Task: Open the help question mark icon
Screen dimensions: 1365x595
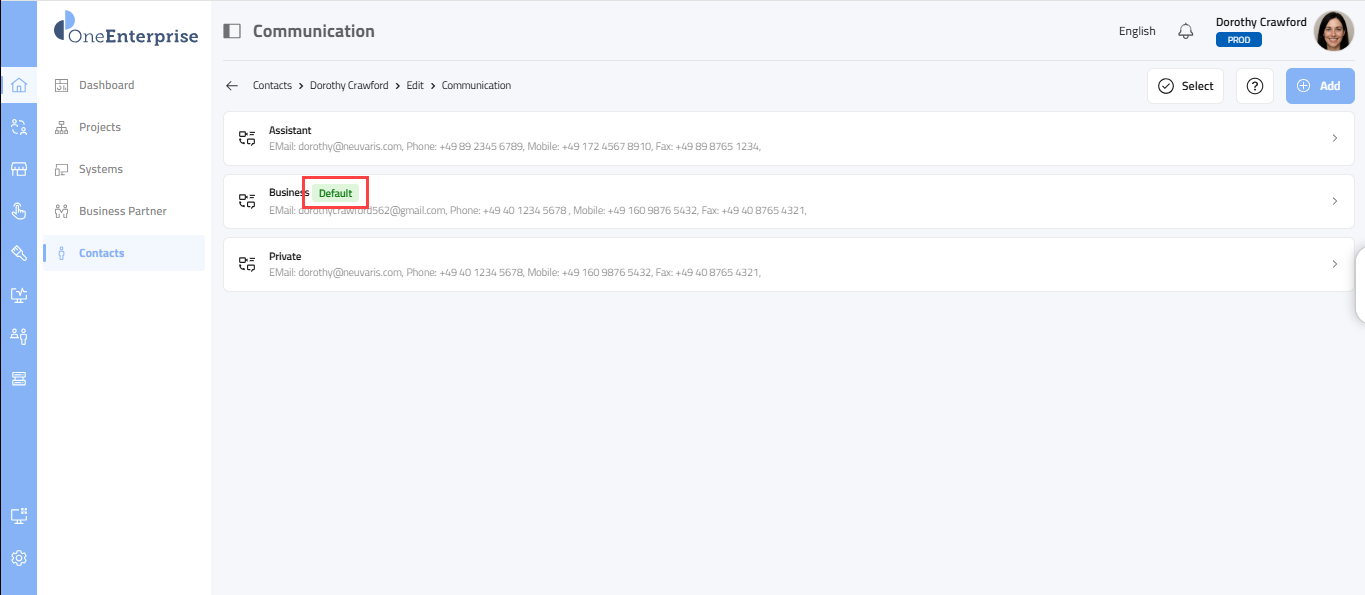Action: point(1255,86)
